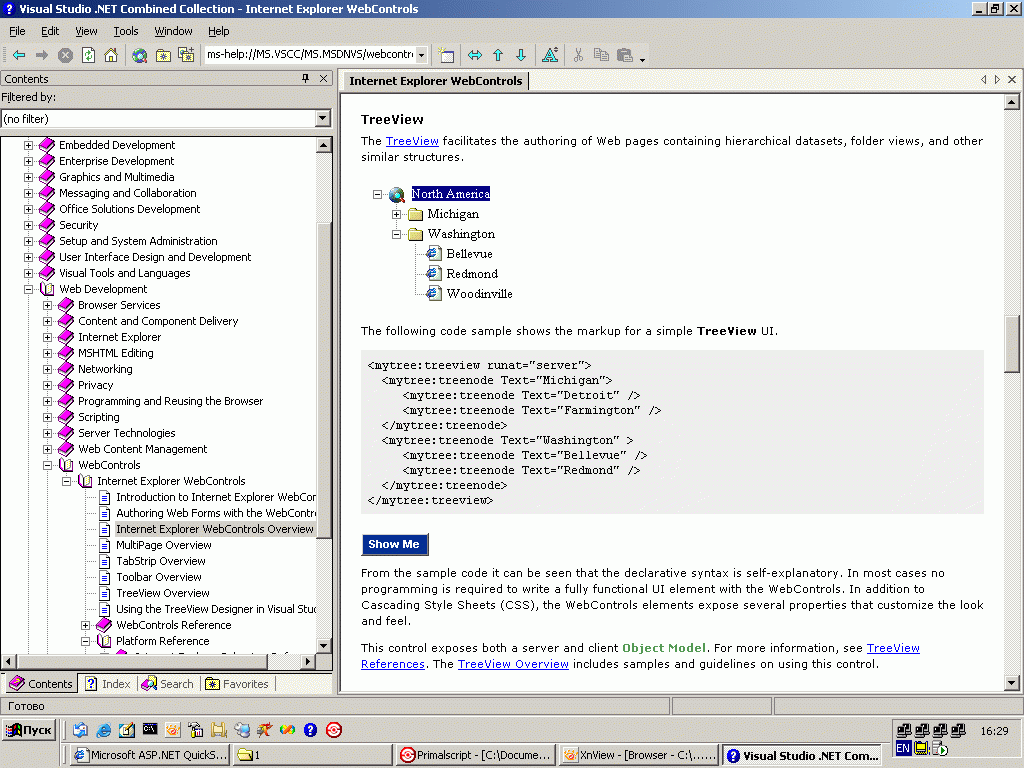The width and height of the screenshot is (1024, 768).
Task: Open the web search globe icon
Action: (x=139, y=56)
